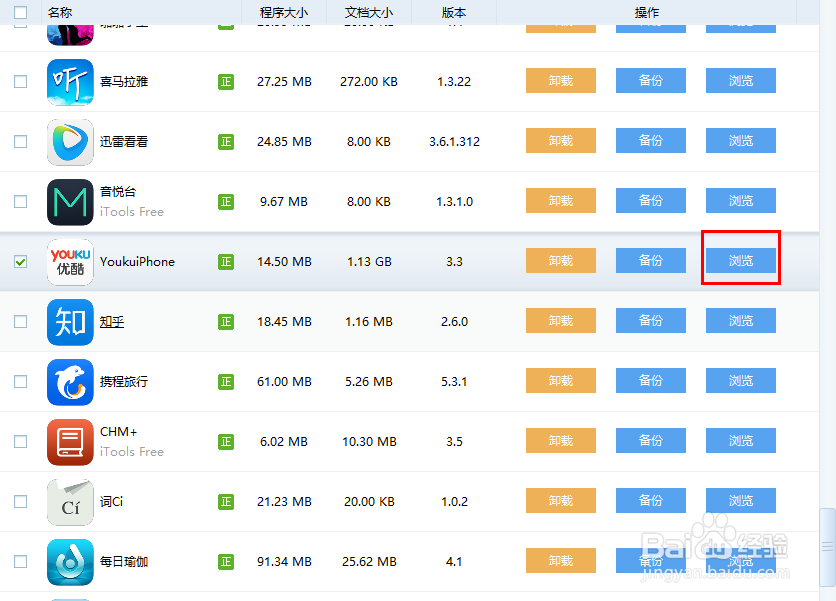The height and width of the screenshot is (601, 836).
Task: Click the 迅雷看看 app icon
Action: point(70,142)
